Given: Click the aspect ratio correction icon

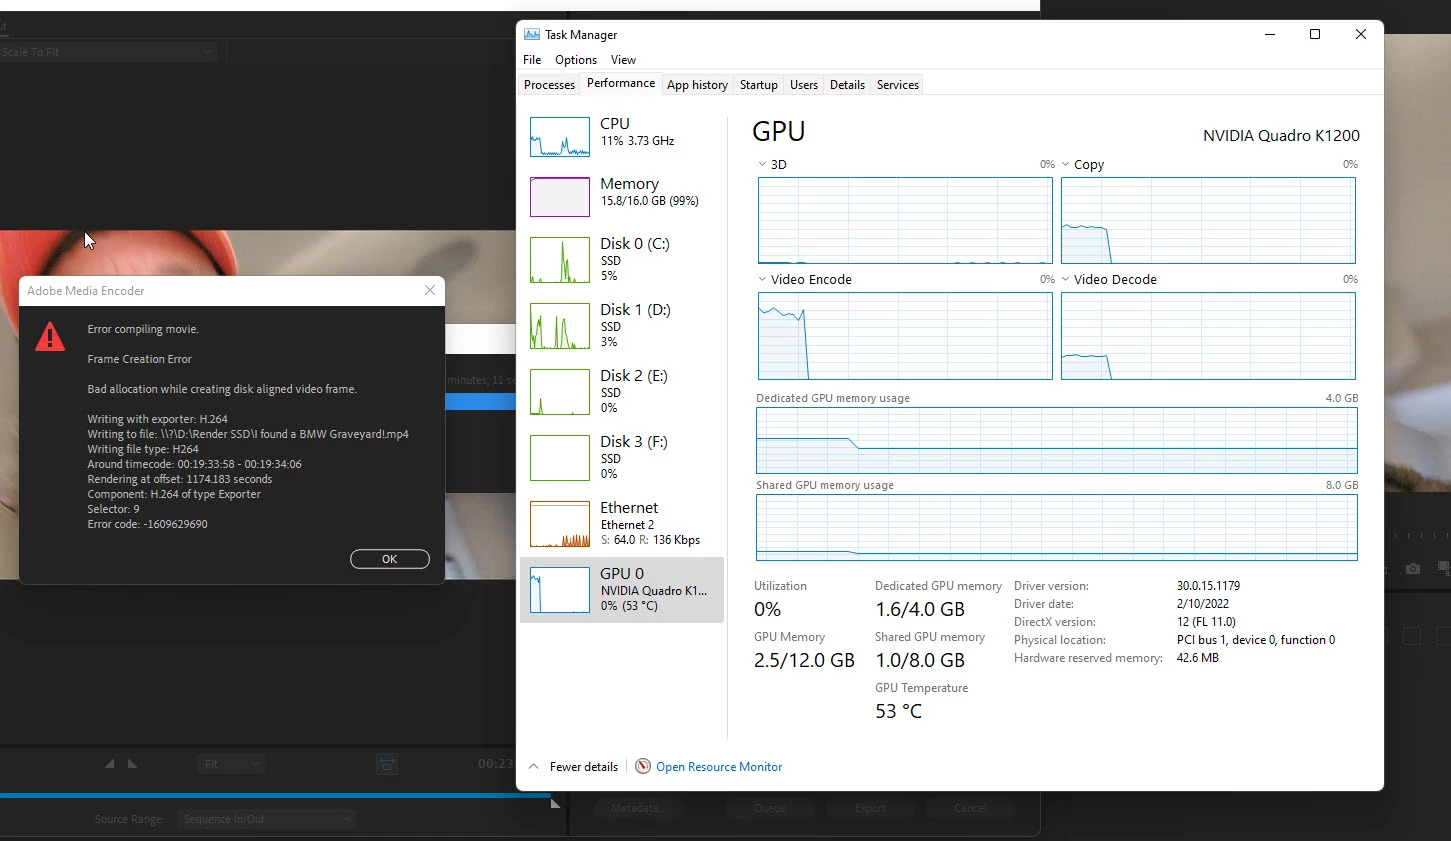Looking at the screenshot, I should tap(387, 764).
